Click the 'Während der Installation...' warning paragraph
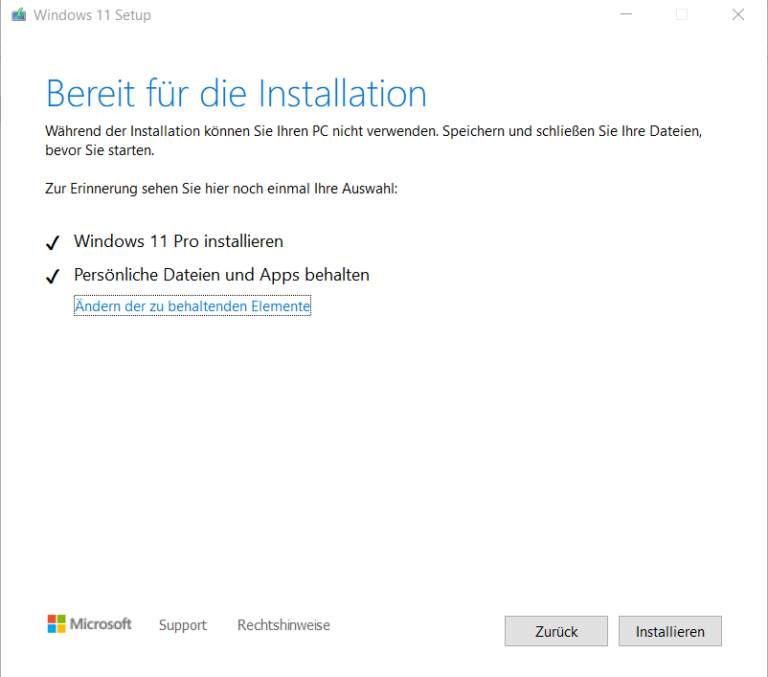 (x=374, y=141)
